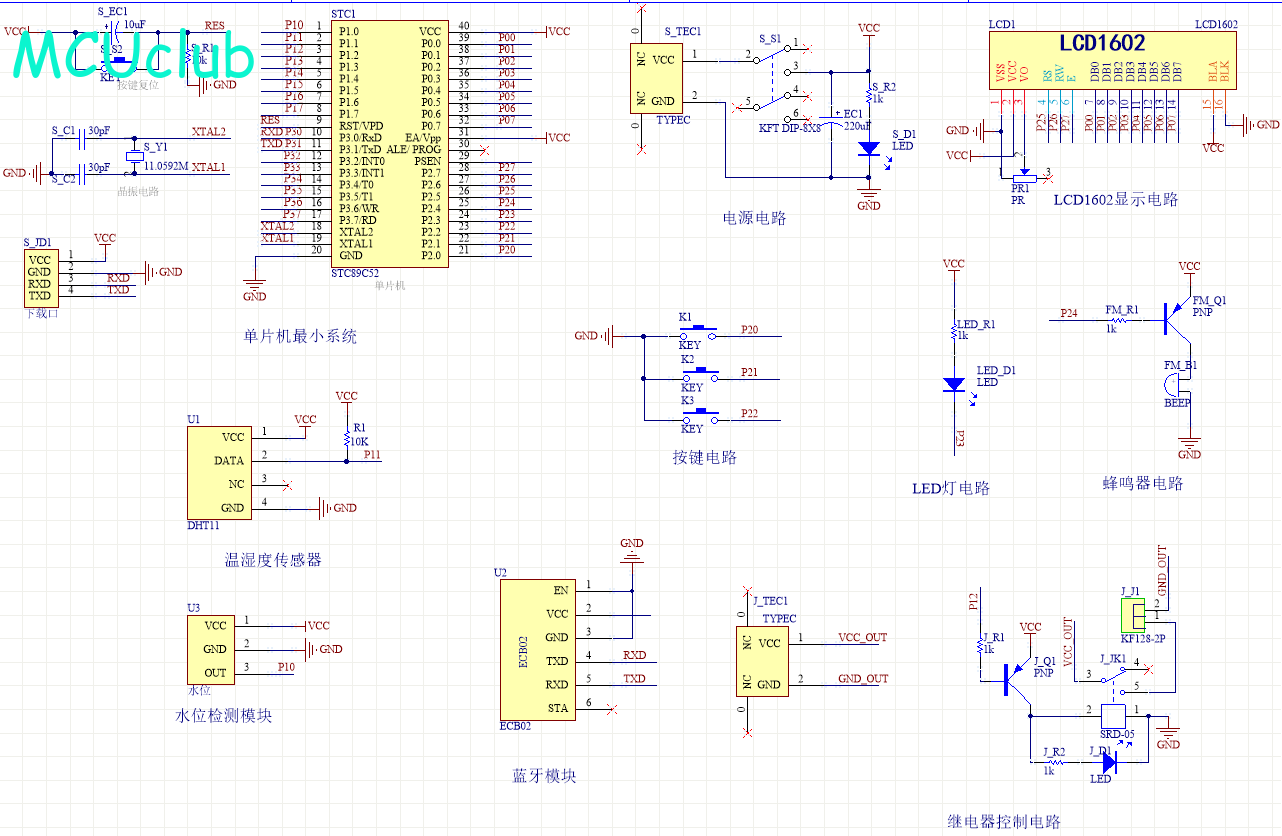Click the 蓝牙模块 caption

(x=544, y=776)
